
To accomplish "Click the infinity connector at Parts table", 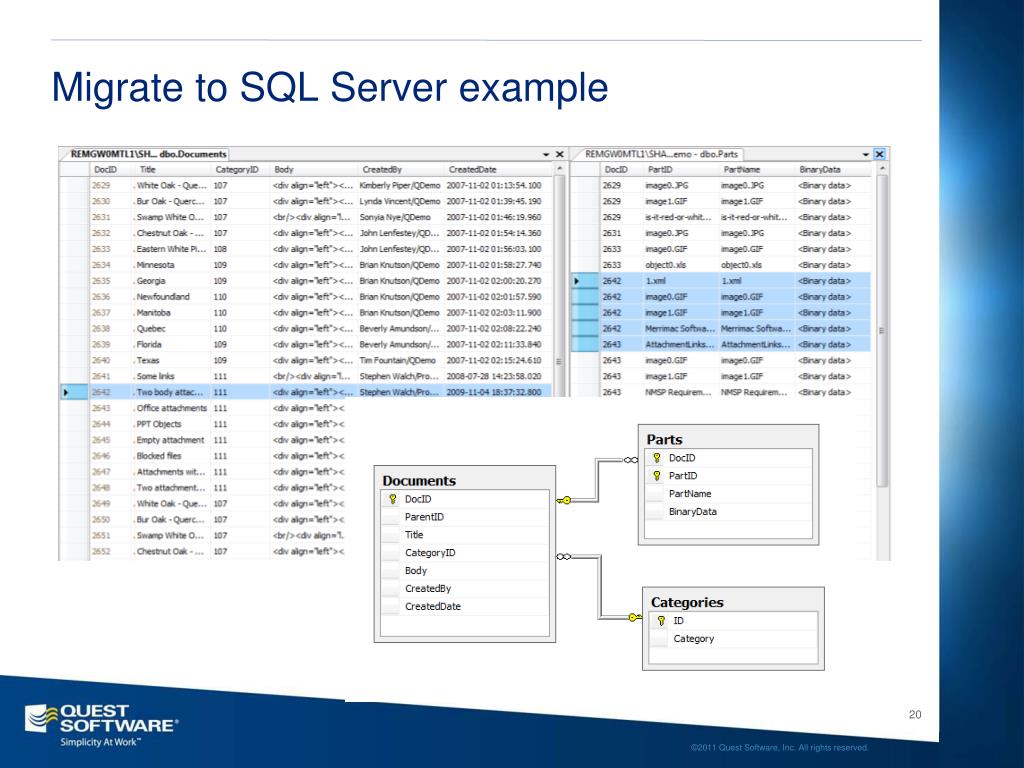I will coord(630,460).
